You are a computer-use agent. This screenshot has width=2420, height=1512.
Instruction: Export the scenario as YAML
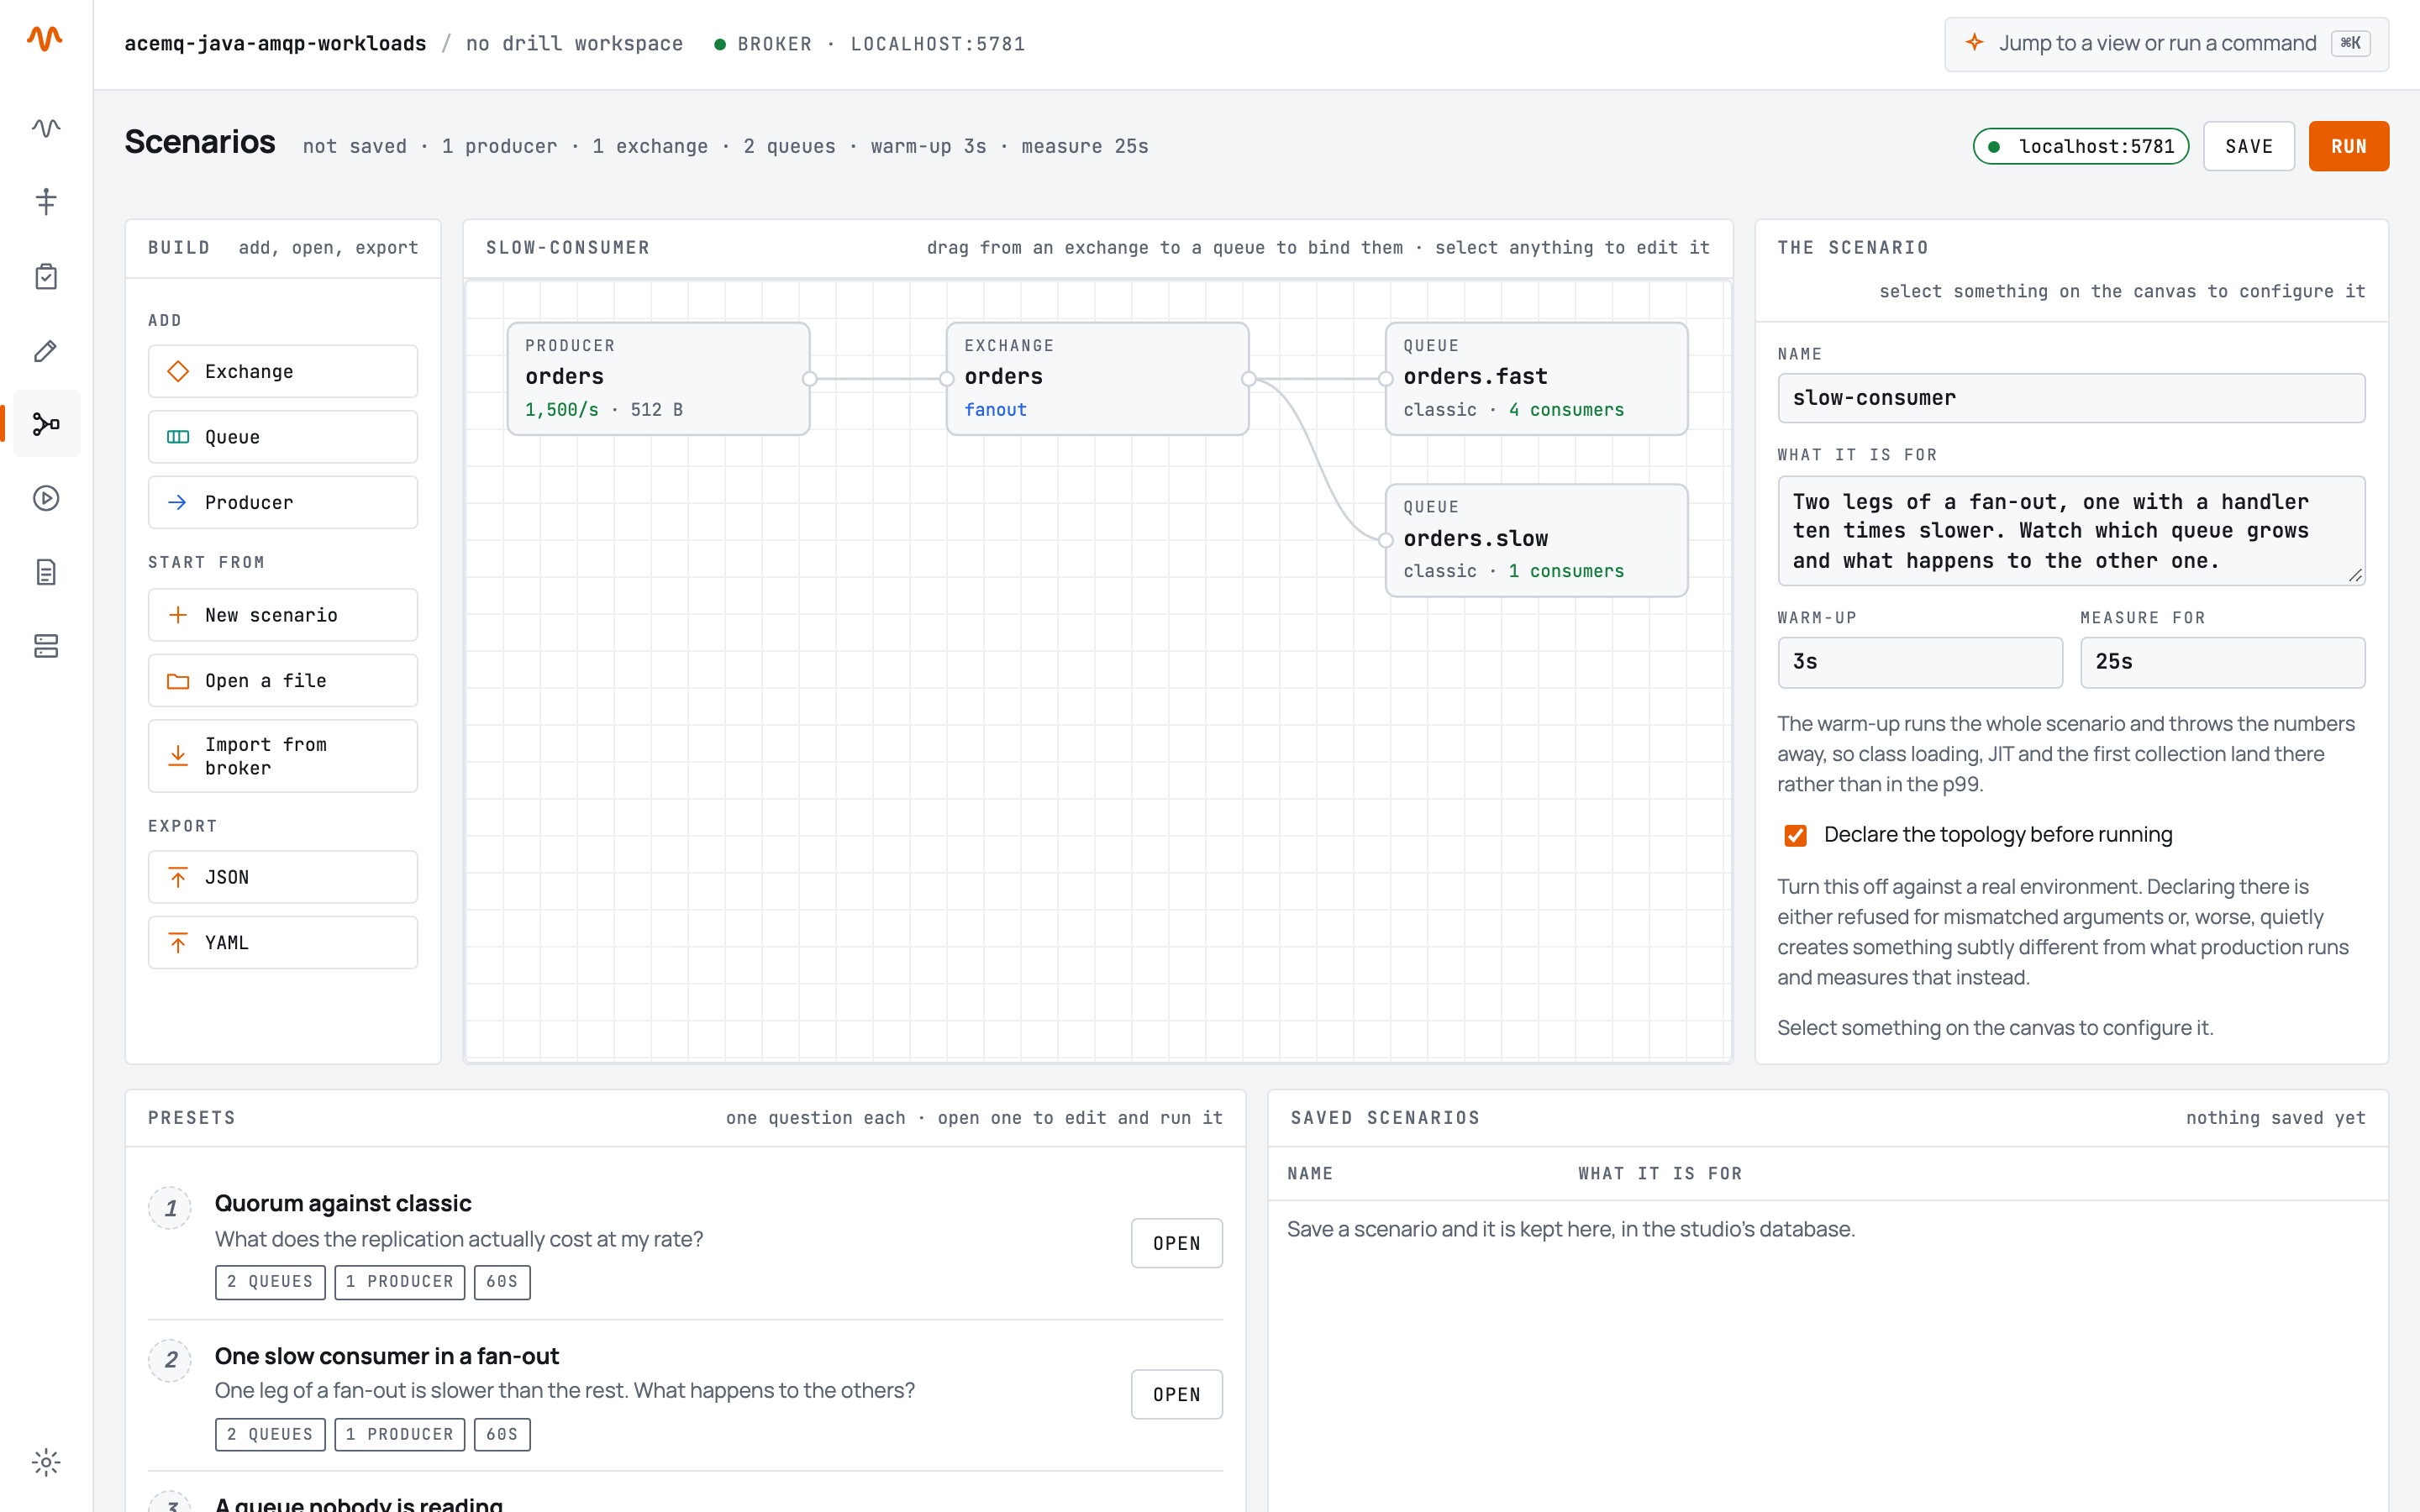tap(283, 942)
